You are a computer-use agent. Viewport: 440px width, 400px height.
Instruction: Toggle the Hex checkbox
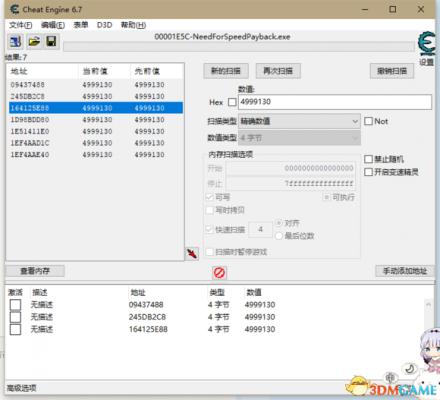pyautogui.click(x=232, y=102)
